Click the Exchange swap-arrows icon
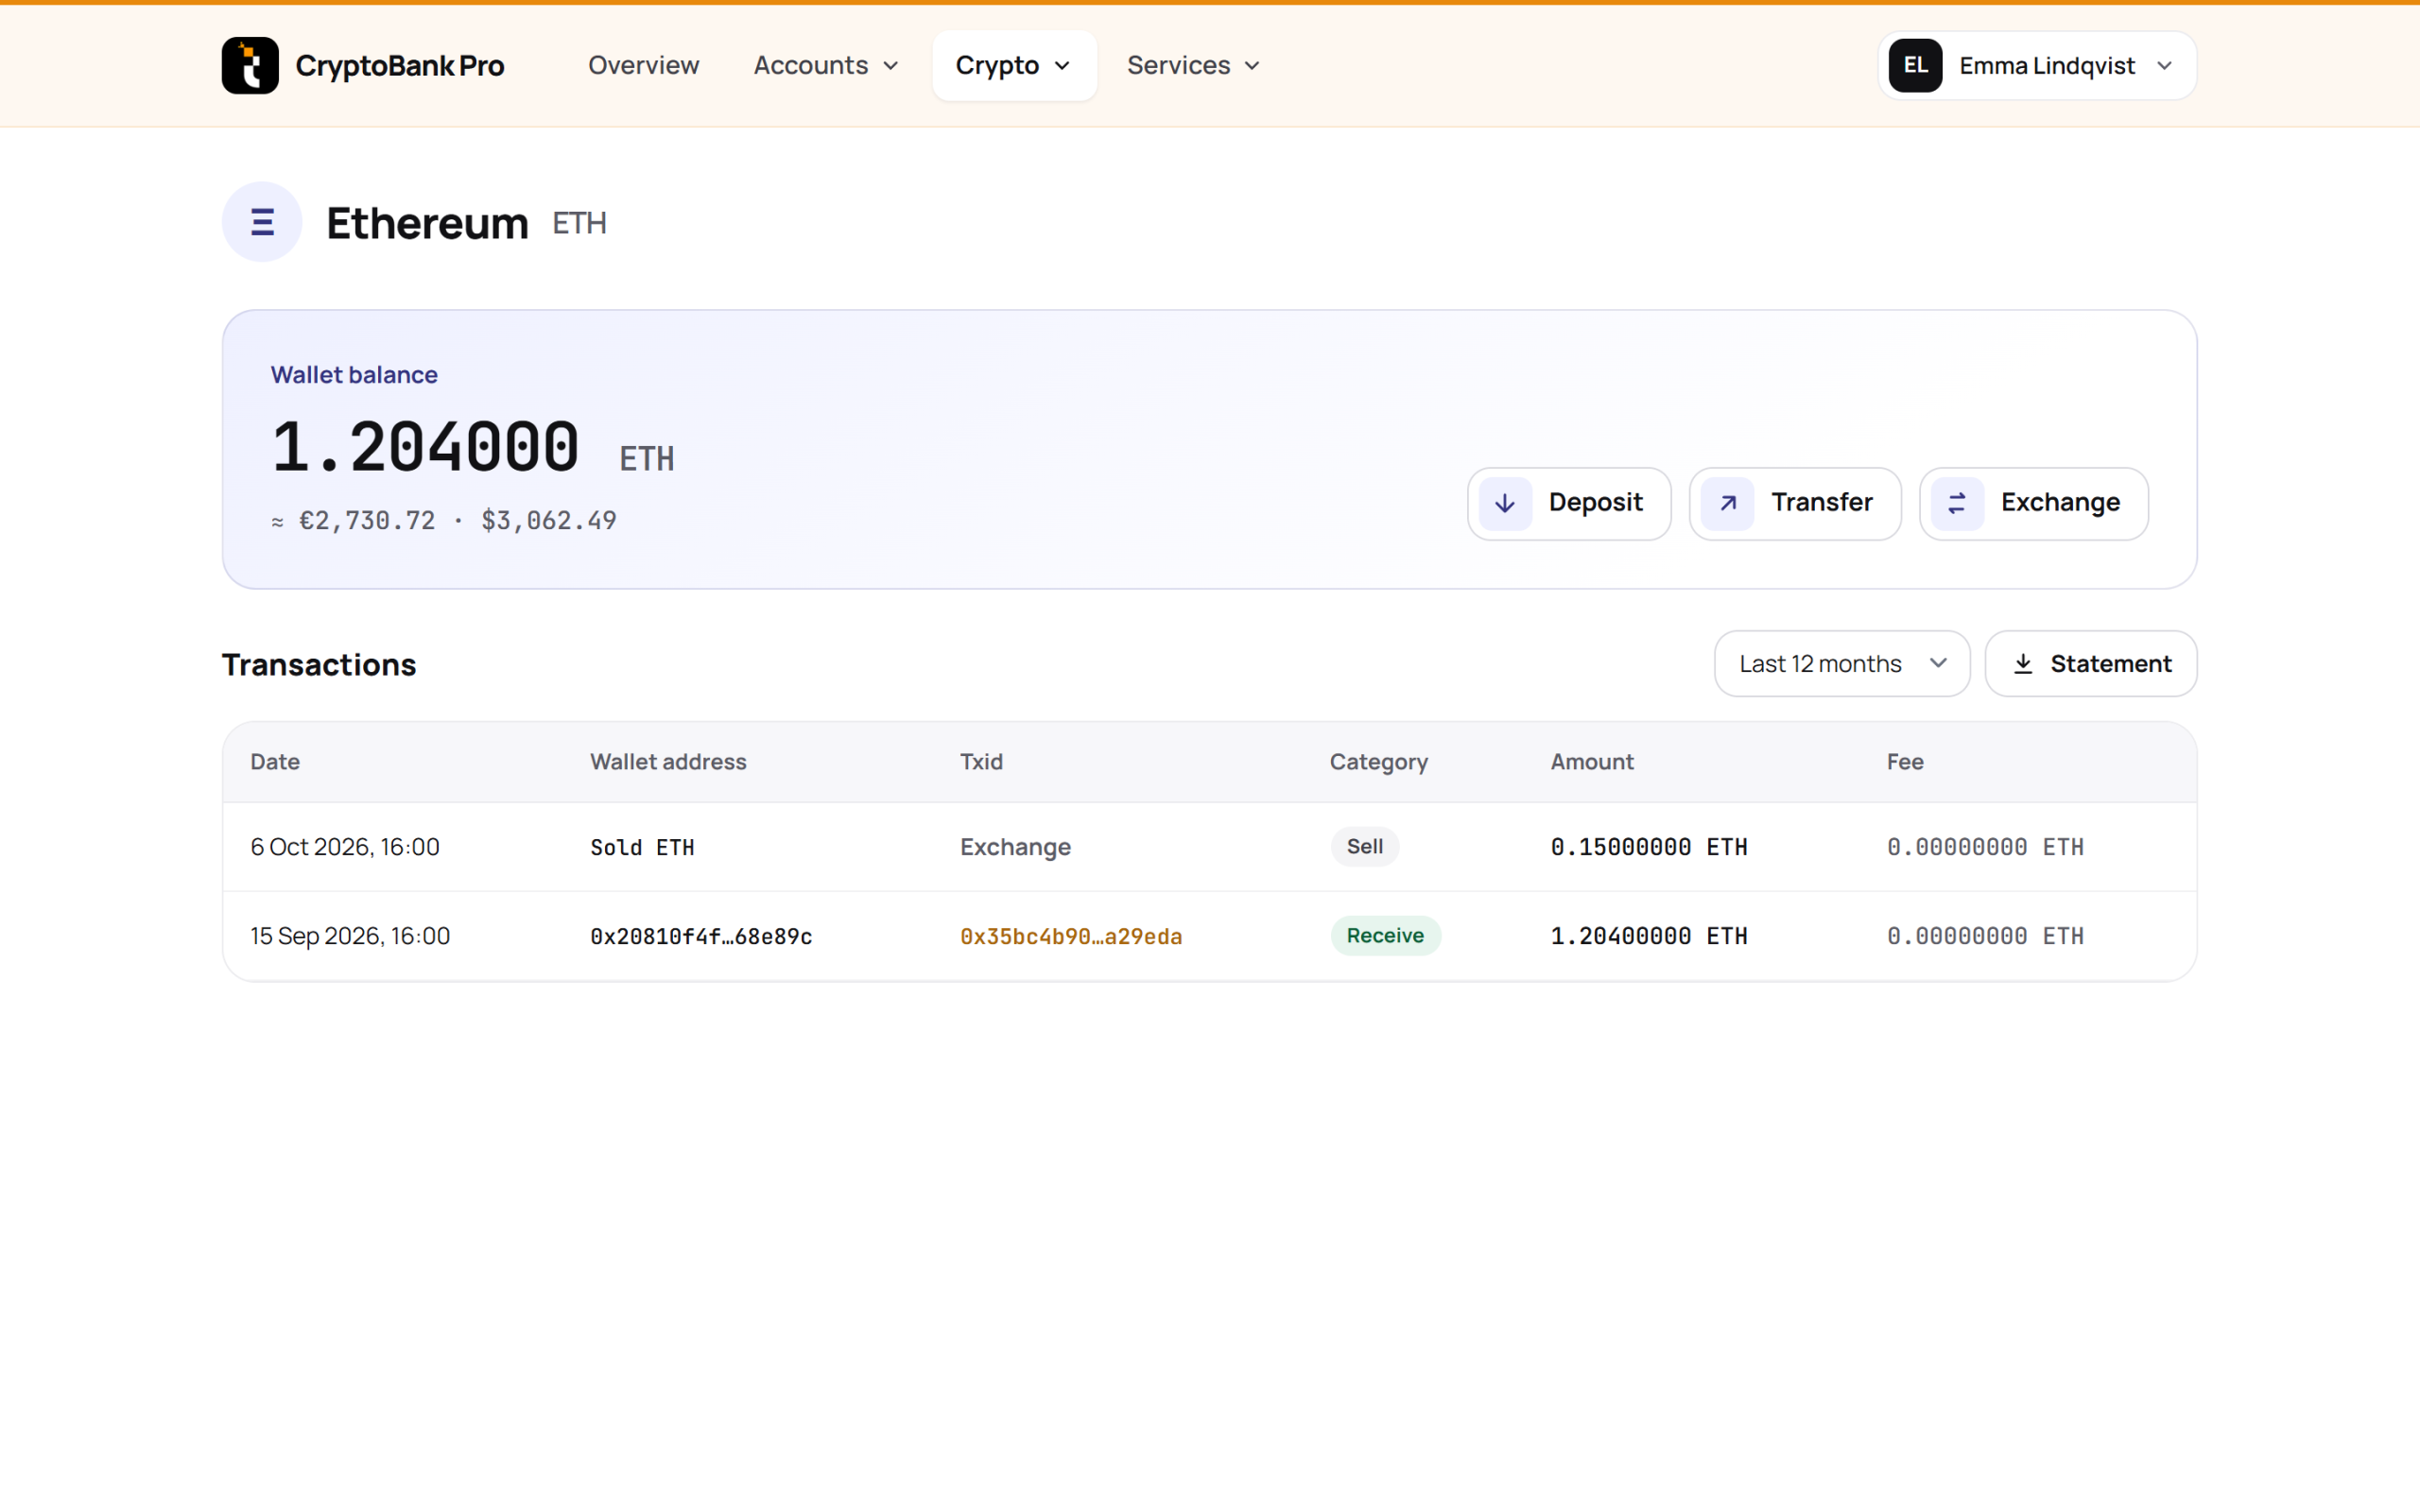This screenshot has width=2420, height=1512. point(1957,503)
